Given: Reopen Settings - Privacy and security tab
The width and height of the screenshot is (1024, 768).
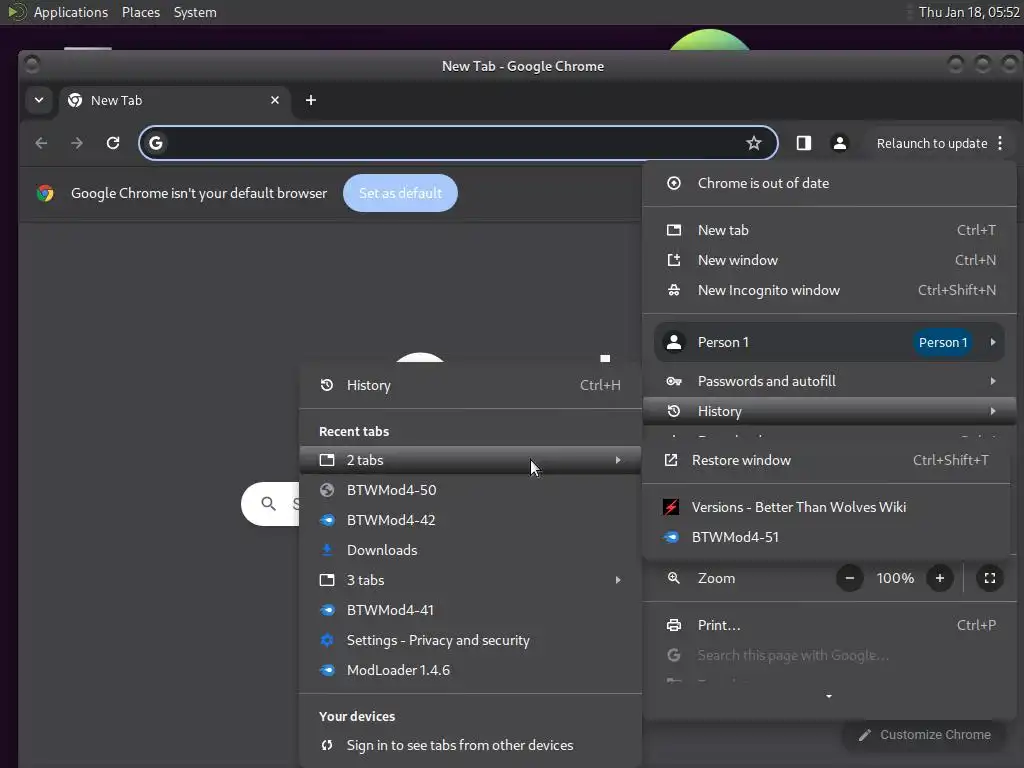Looking at the screenshot, I should click(470, 640).
